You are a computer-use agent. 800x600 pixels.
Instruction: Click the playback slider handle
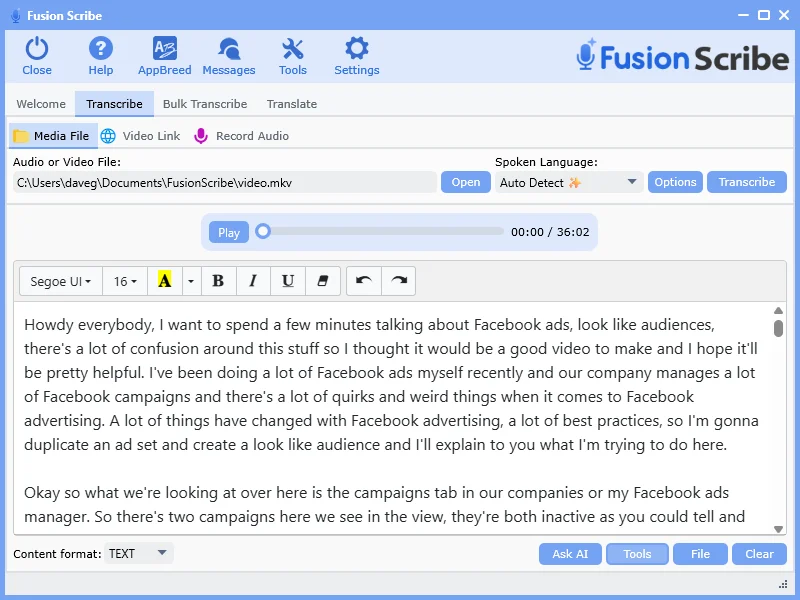tap(263, 232)
